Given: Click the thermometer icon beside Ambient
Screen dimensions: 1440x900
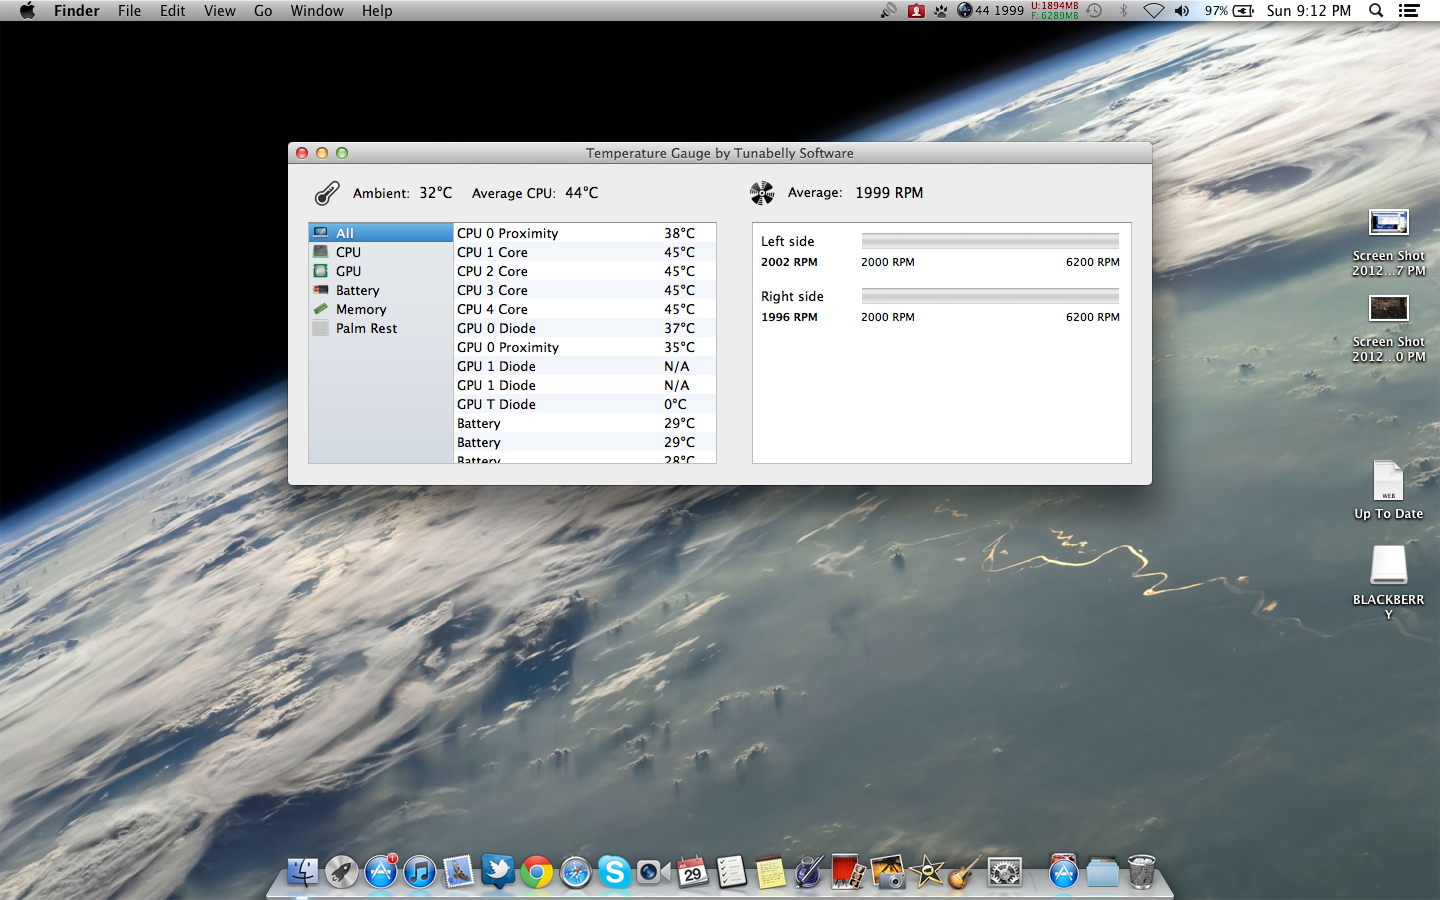Looking at the screenshot, I should [x=327, y=193].
